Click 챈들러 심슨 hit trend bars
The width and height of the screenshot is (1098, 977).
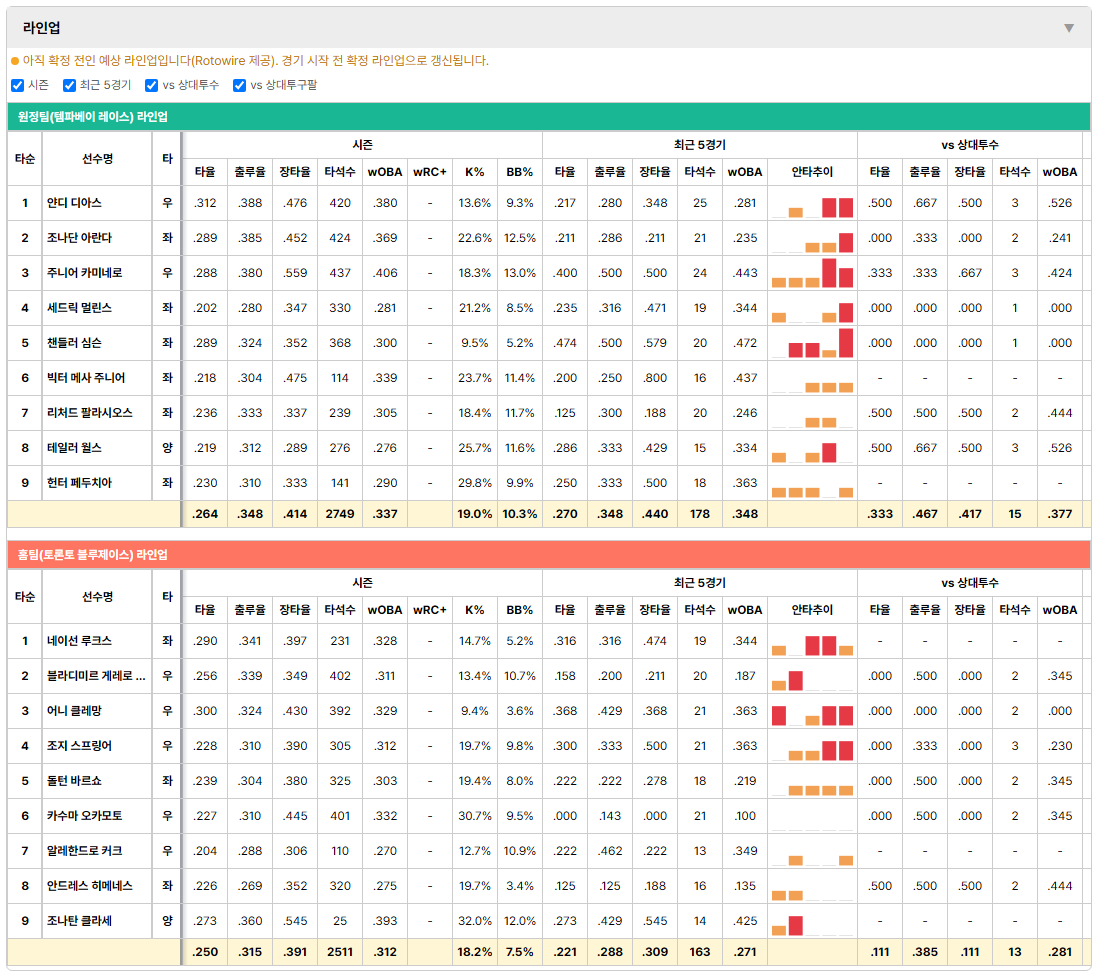click(812, 343)
